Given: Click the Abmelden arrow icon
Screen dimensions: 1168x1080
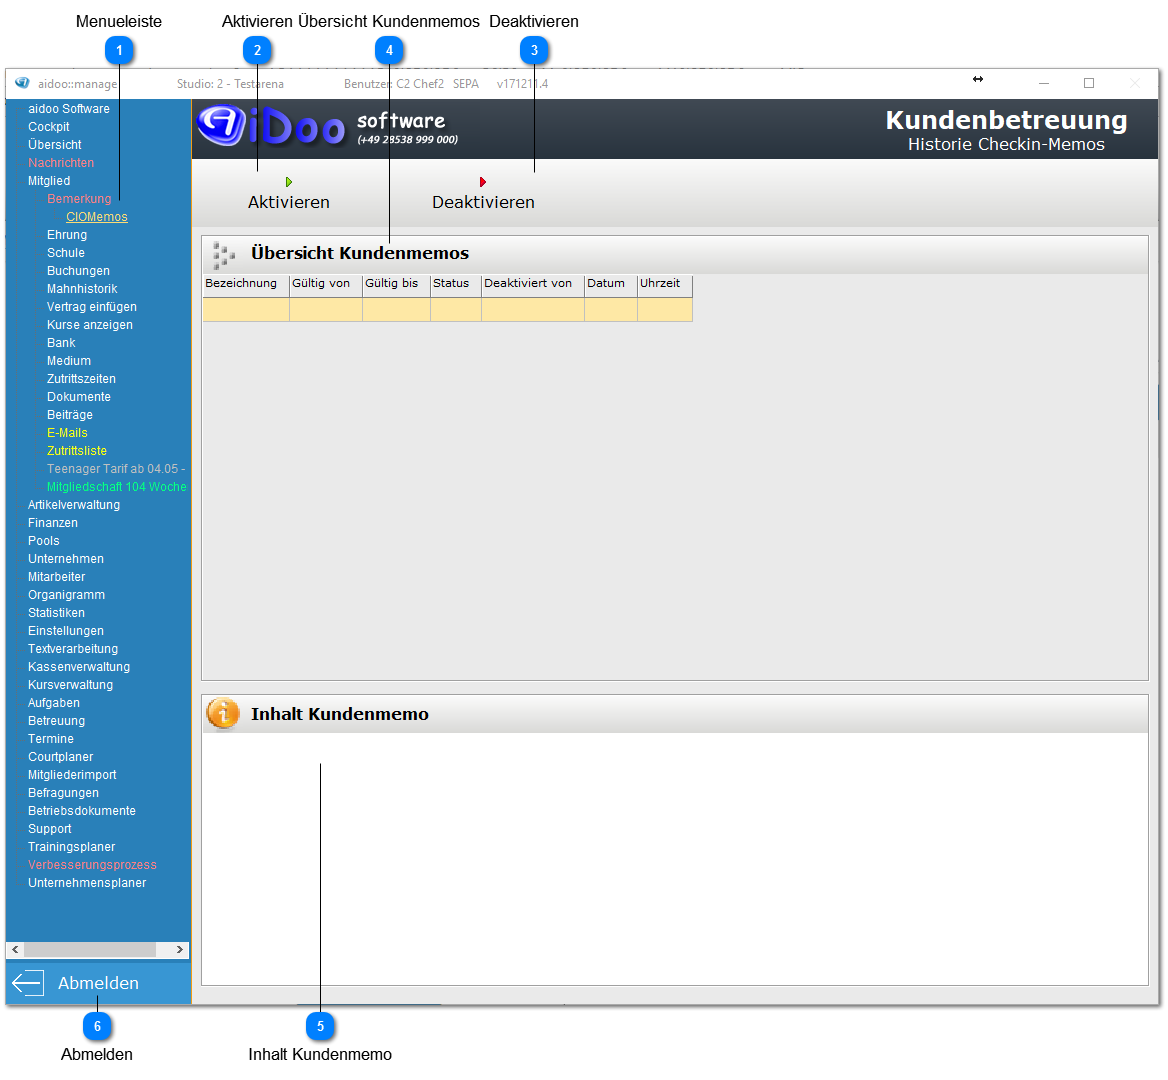Looking at the screenshot, I should (x=28, y=983).
